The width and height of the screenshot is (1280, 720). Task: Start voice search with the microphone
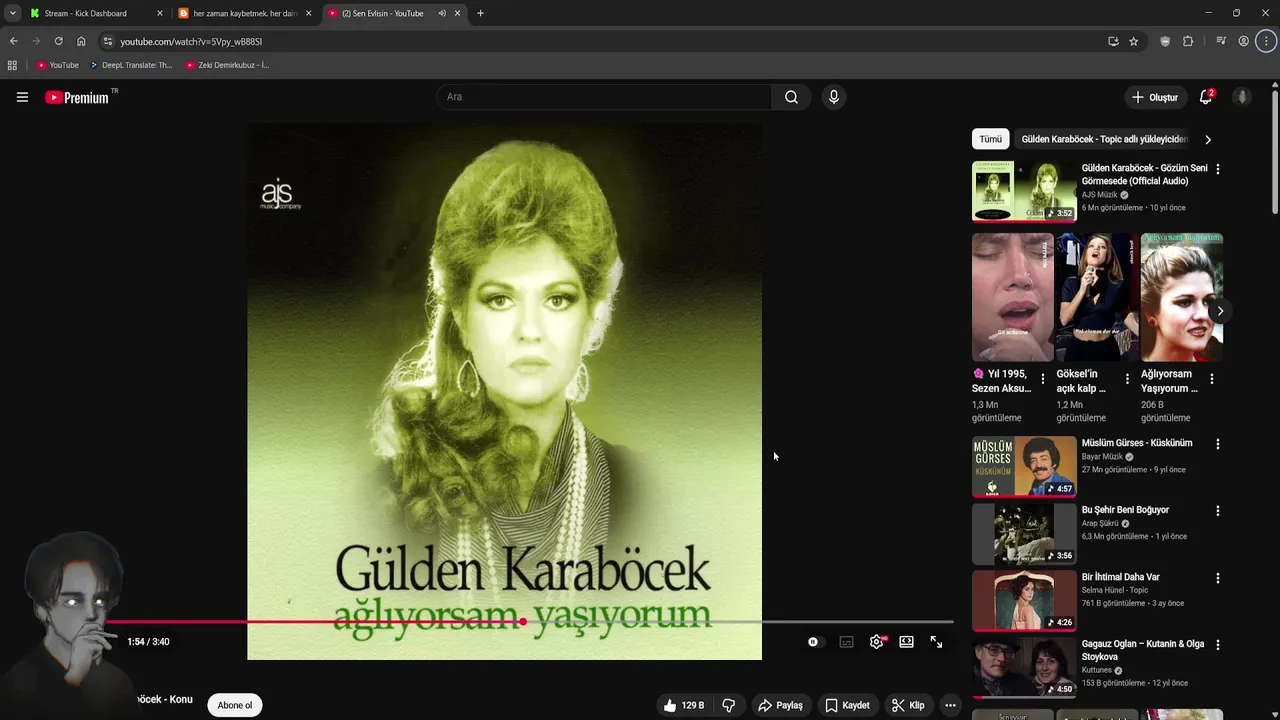click(833, 97)
